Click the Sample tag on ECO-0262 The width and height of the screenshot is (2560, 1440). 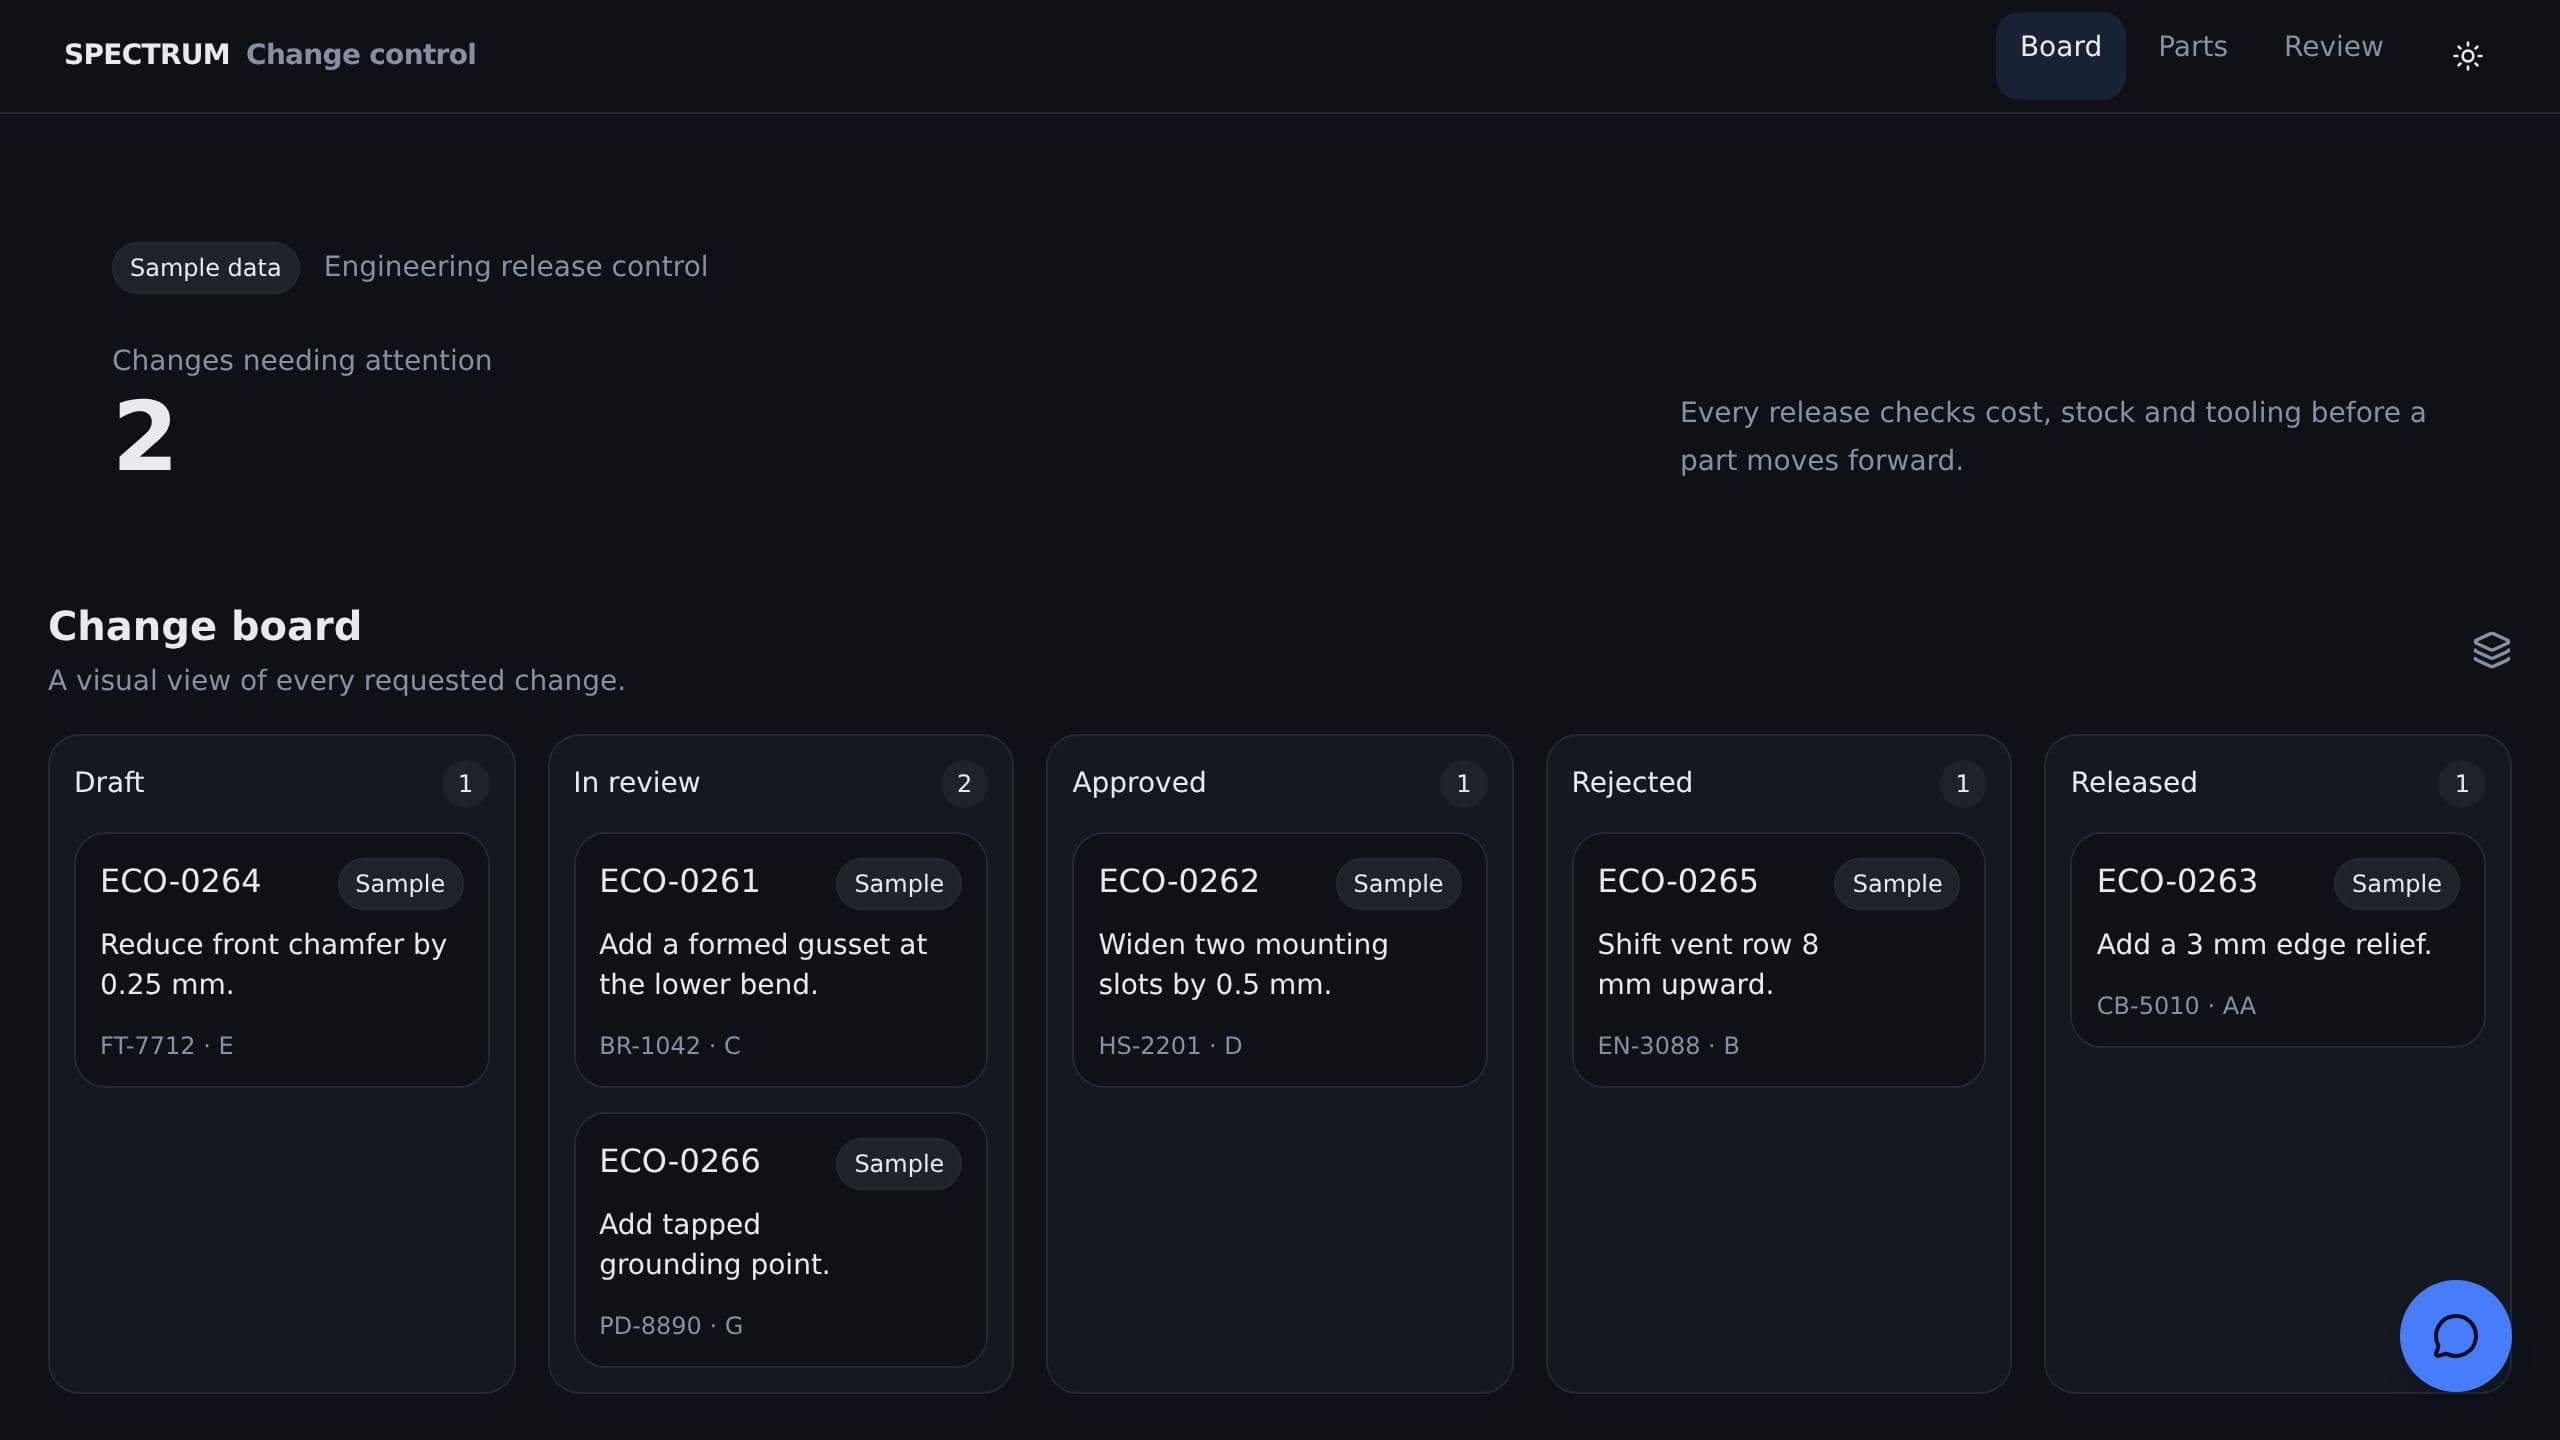(x=1398, y=884)
